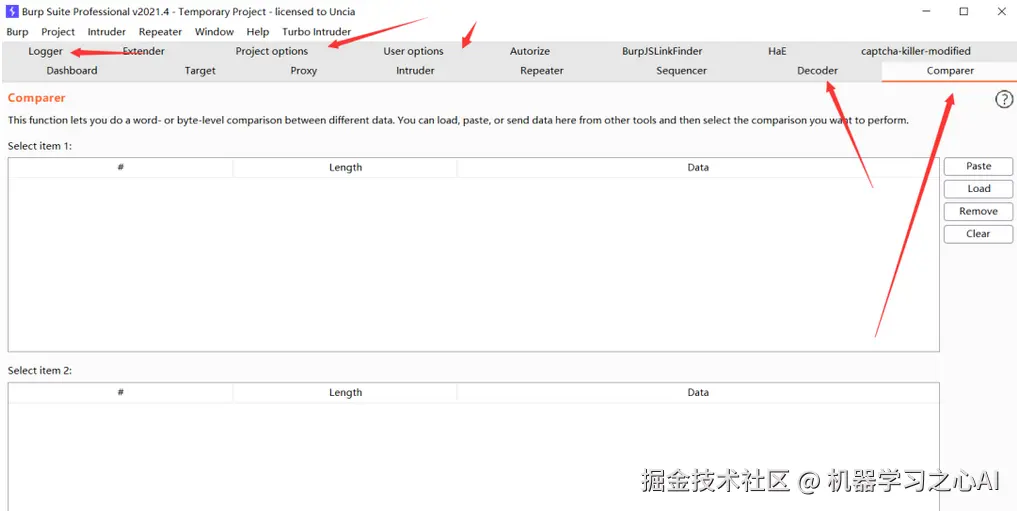Switch to the Decoder tab
The height and width of the screenshot is (511, 1017).
tap(817, 71)
